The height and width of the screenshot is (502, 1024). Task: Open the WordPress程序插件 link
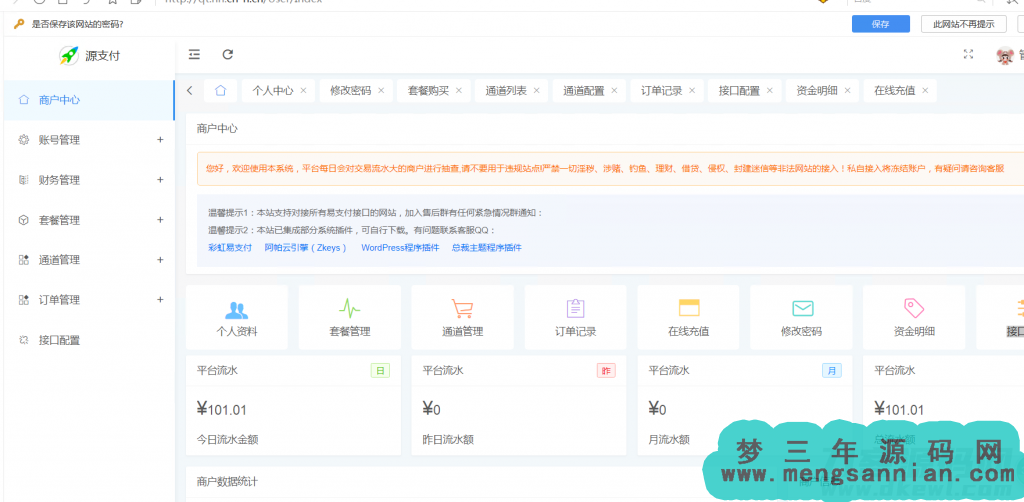[400, 248]
